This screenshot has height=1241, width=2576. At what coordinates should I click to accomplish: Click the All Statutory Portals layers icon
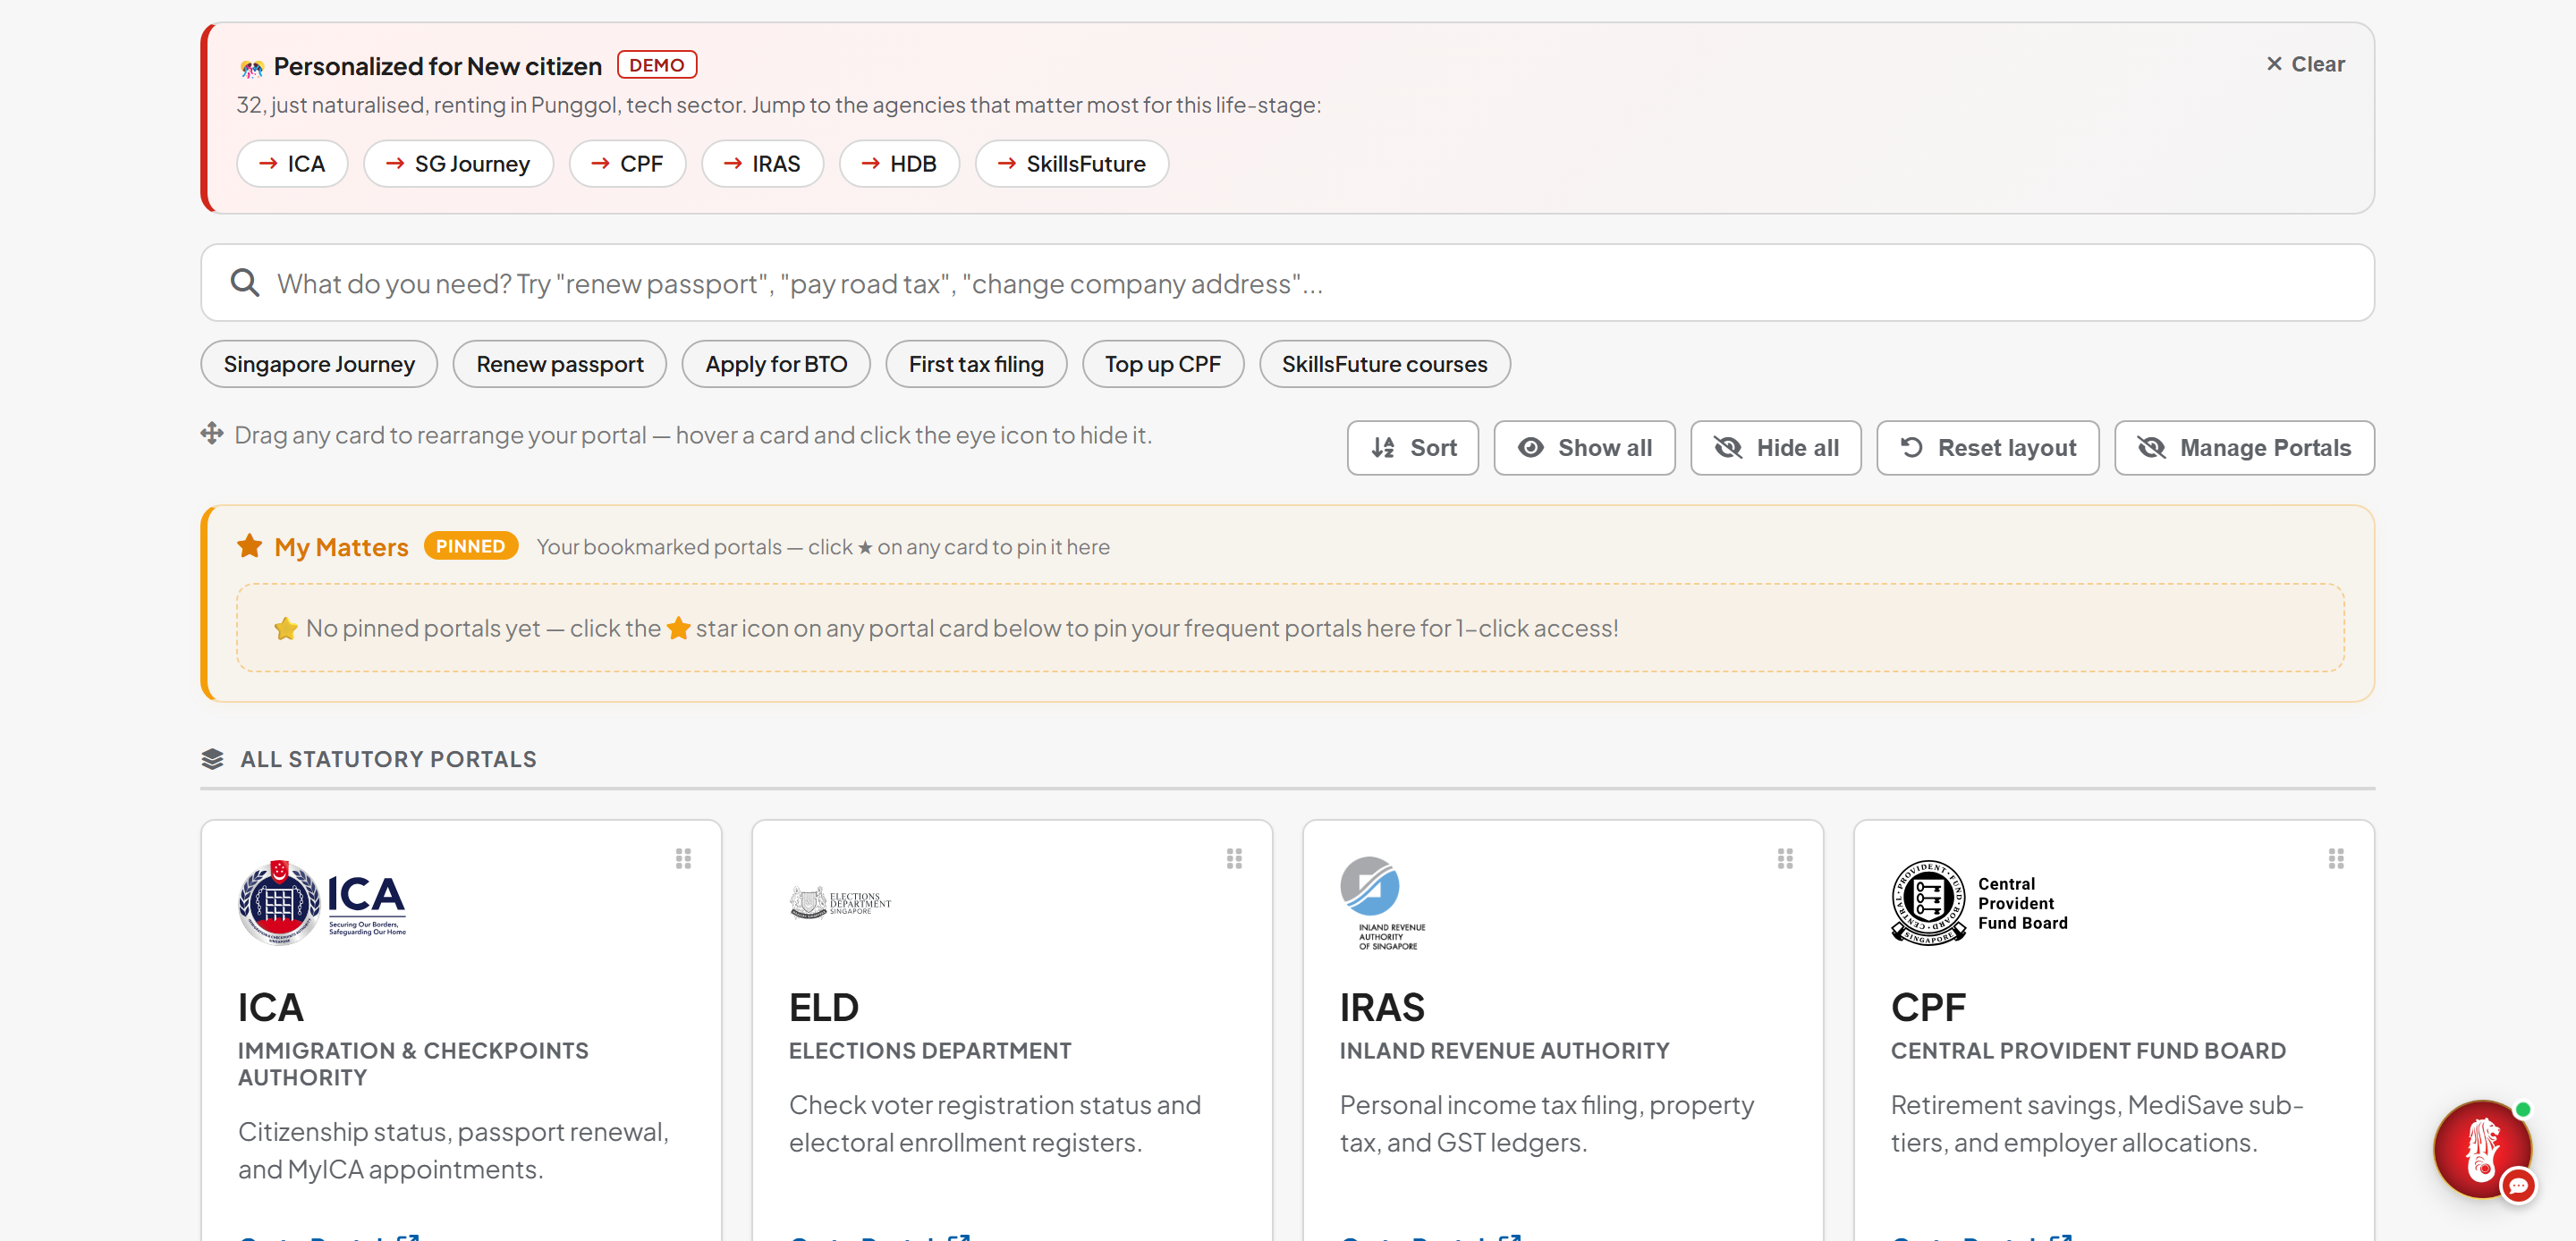pos(212,759)
